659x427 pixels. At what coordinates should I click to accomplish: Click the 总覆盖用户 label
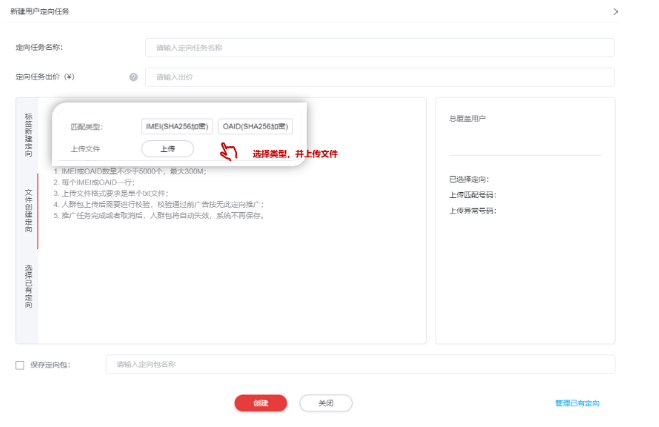[467, 119]
